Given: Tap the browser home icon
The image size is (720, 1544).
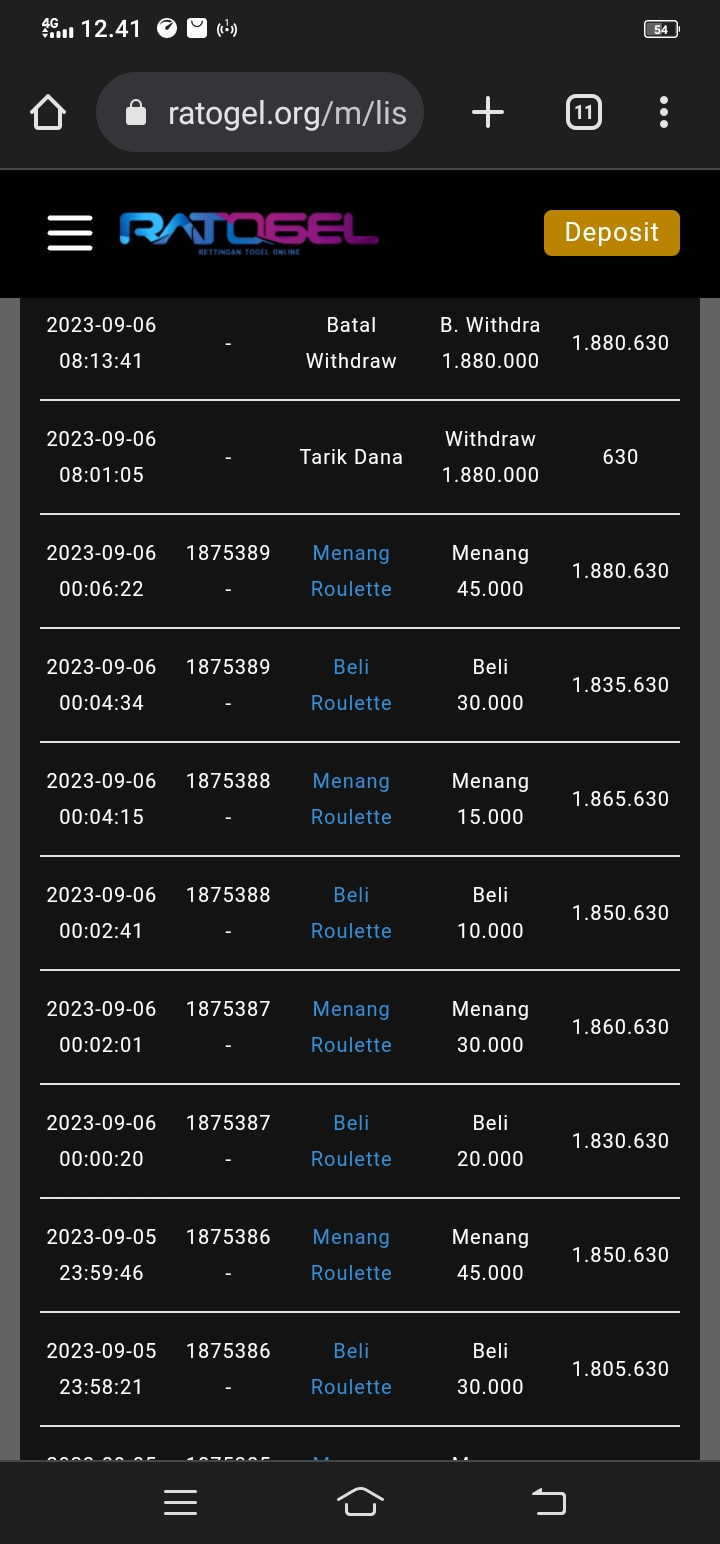Looking at the screenshot, I should [x=48, y=113].
